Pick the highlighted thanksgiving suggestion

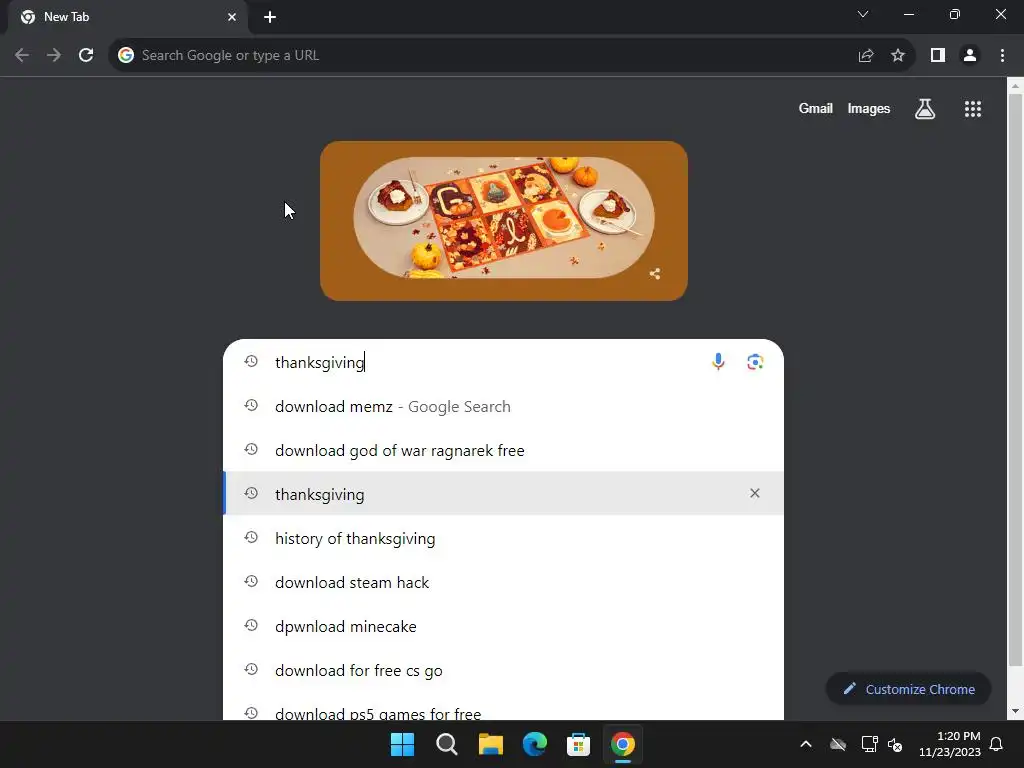[x=503, y=494]
